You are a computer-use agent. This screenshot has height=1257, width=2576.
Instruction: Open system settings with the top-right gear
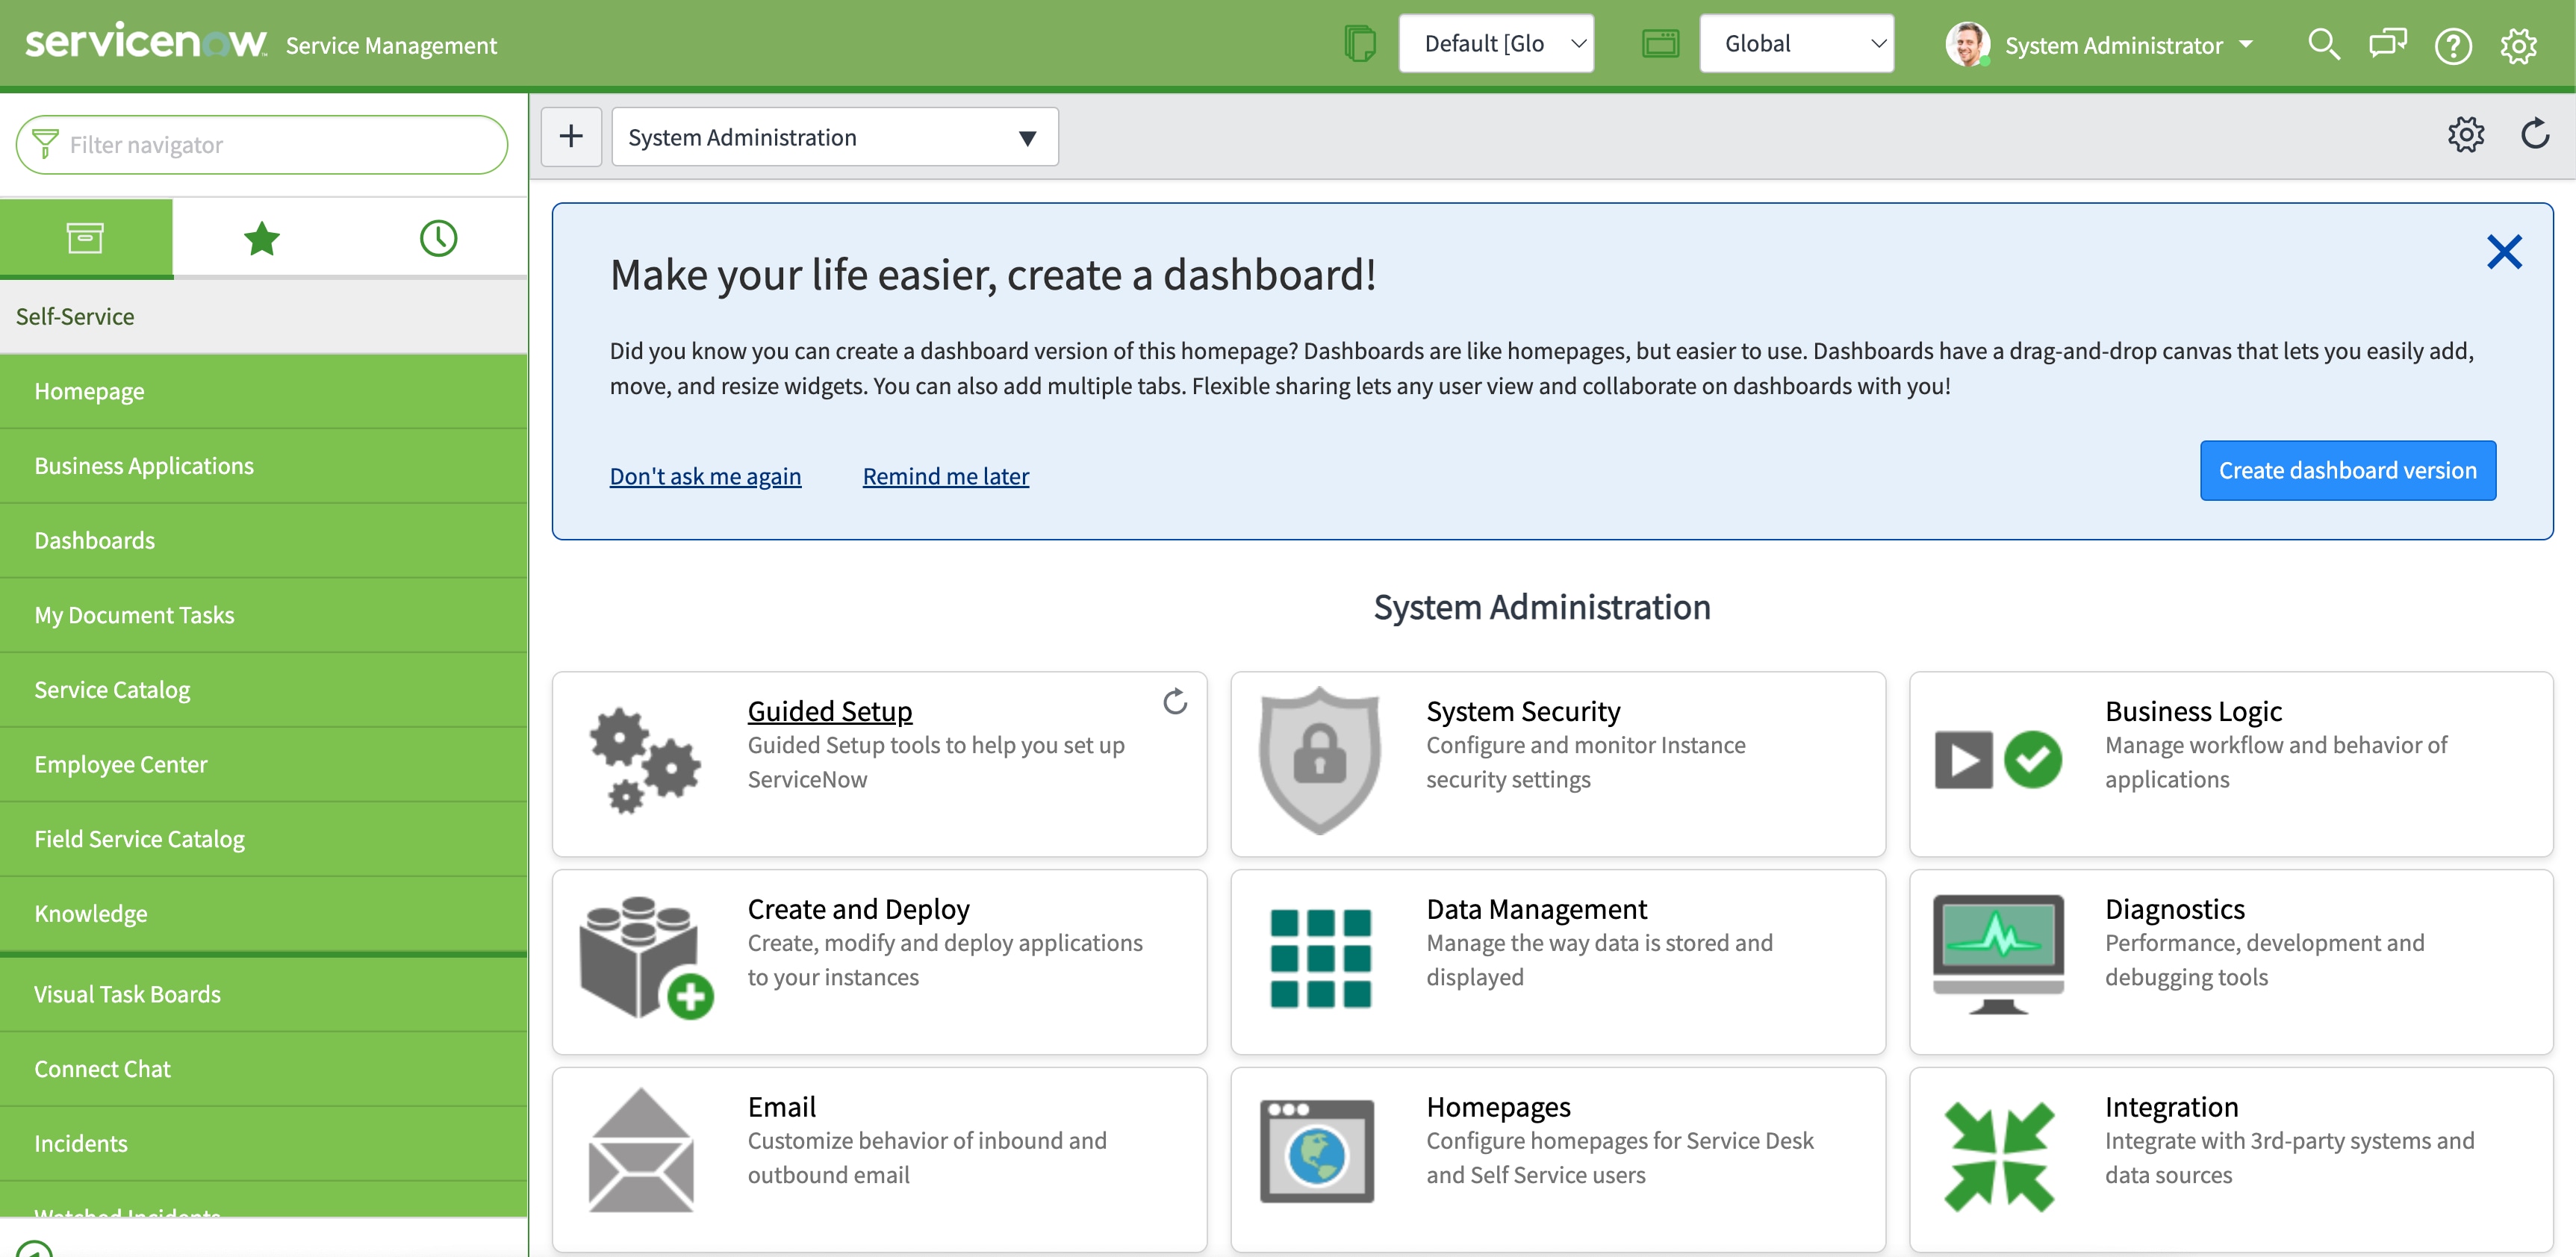[x=2519, y=45]
